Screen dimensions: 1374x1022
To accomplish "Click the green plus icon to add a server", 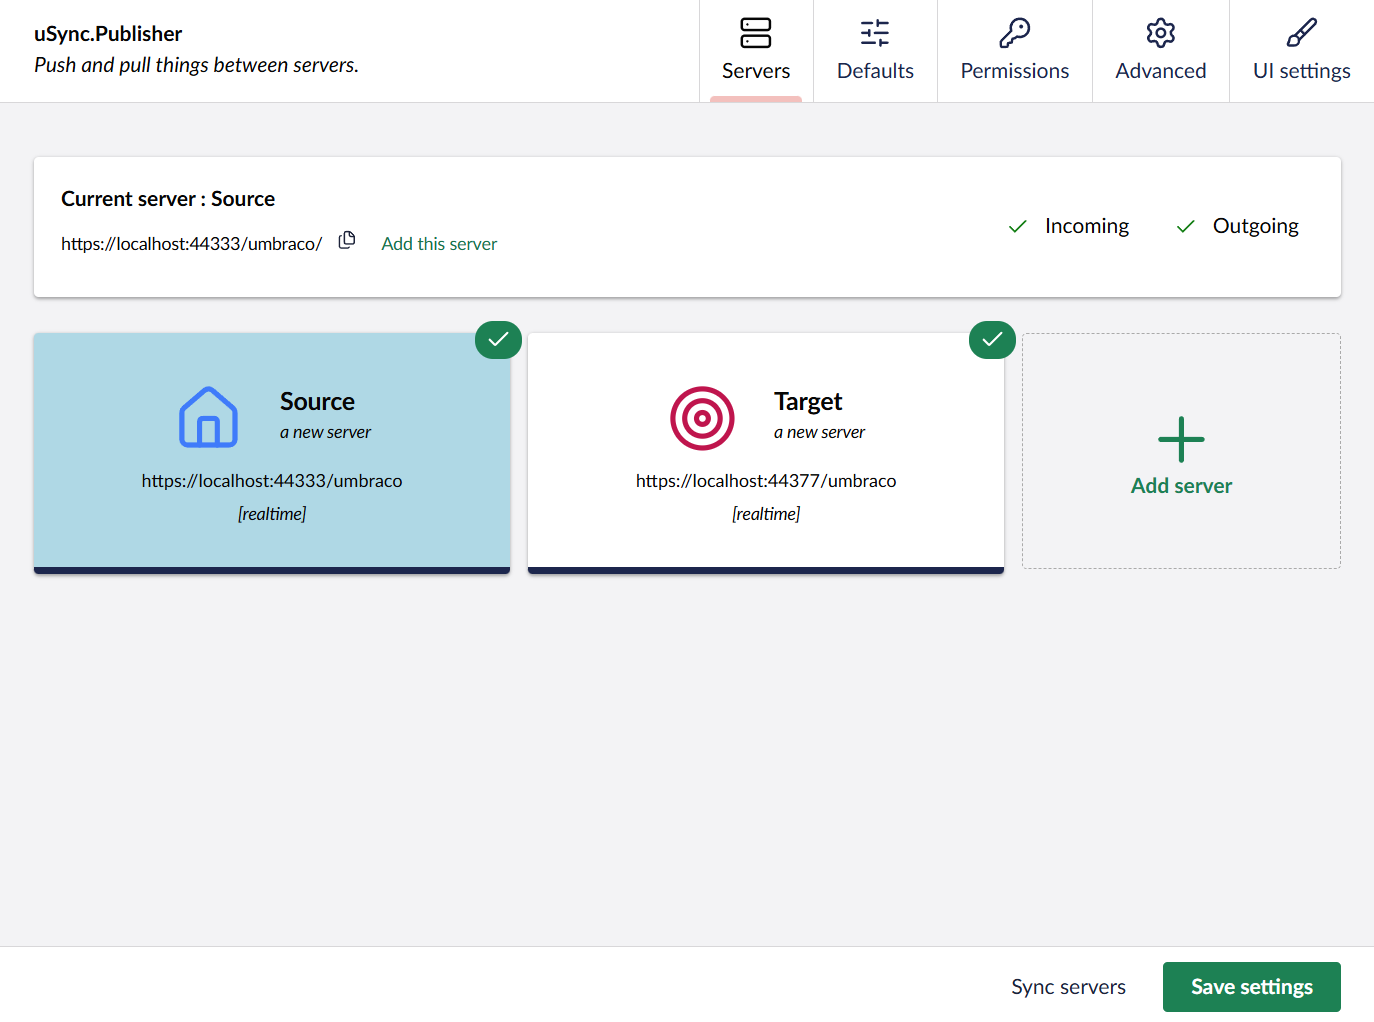I will [x=1180, y=438].
